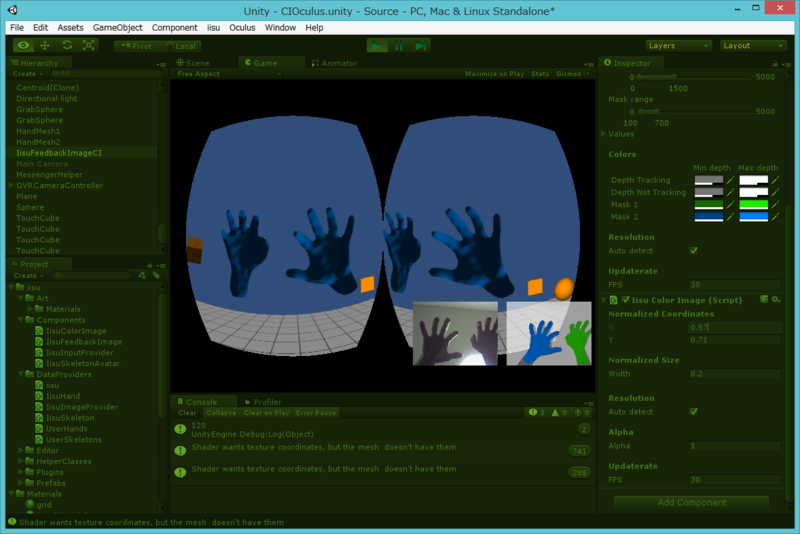The image size is (800, 534).
Task: Open the Component menu
Action: [x=174, y=28]
